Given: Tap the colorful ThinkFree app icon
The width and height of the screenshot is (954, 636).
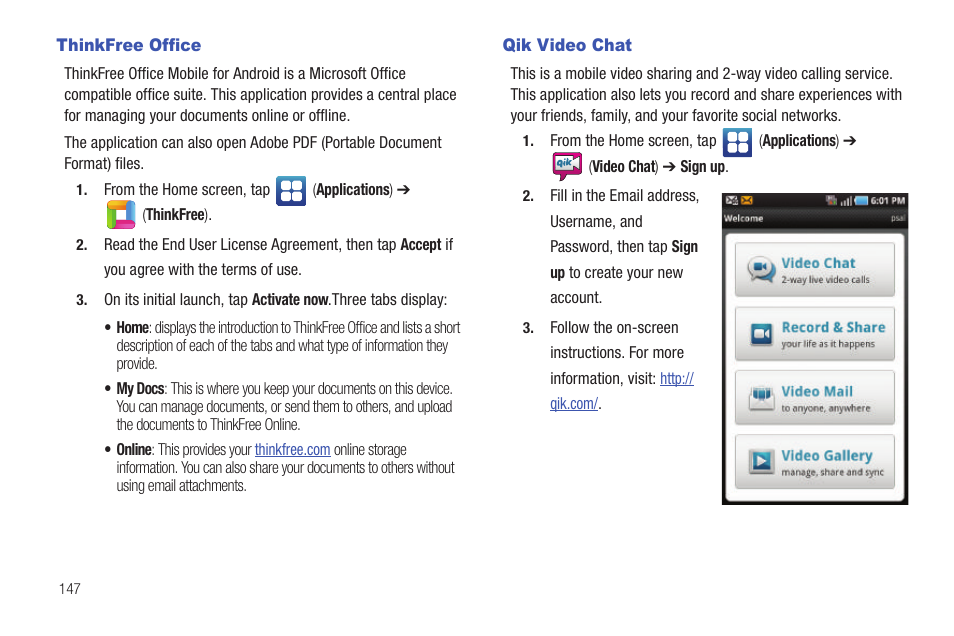Looking at the screenshot, I should tap(120, 215).
